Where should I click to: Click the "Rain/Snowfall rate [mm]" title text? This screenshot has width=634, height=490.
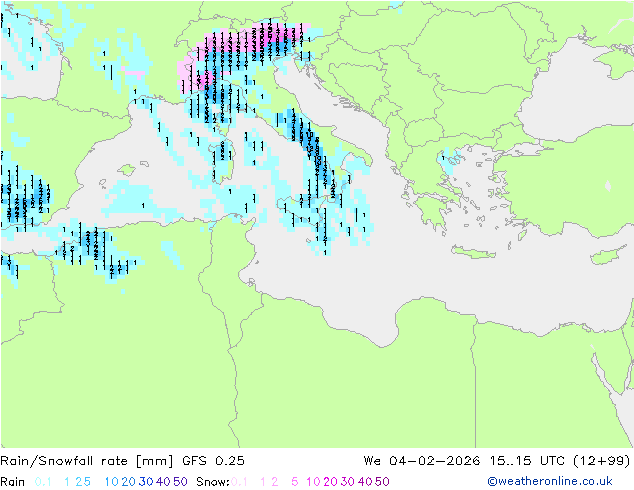pos(87,461)
